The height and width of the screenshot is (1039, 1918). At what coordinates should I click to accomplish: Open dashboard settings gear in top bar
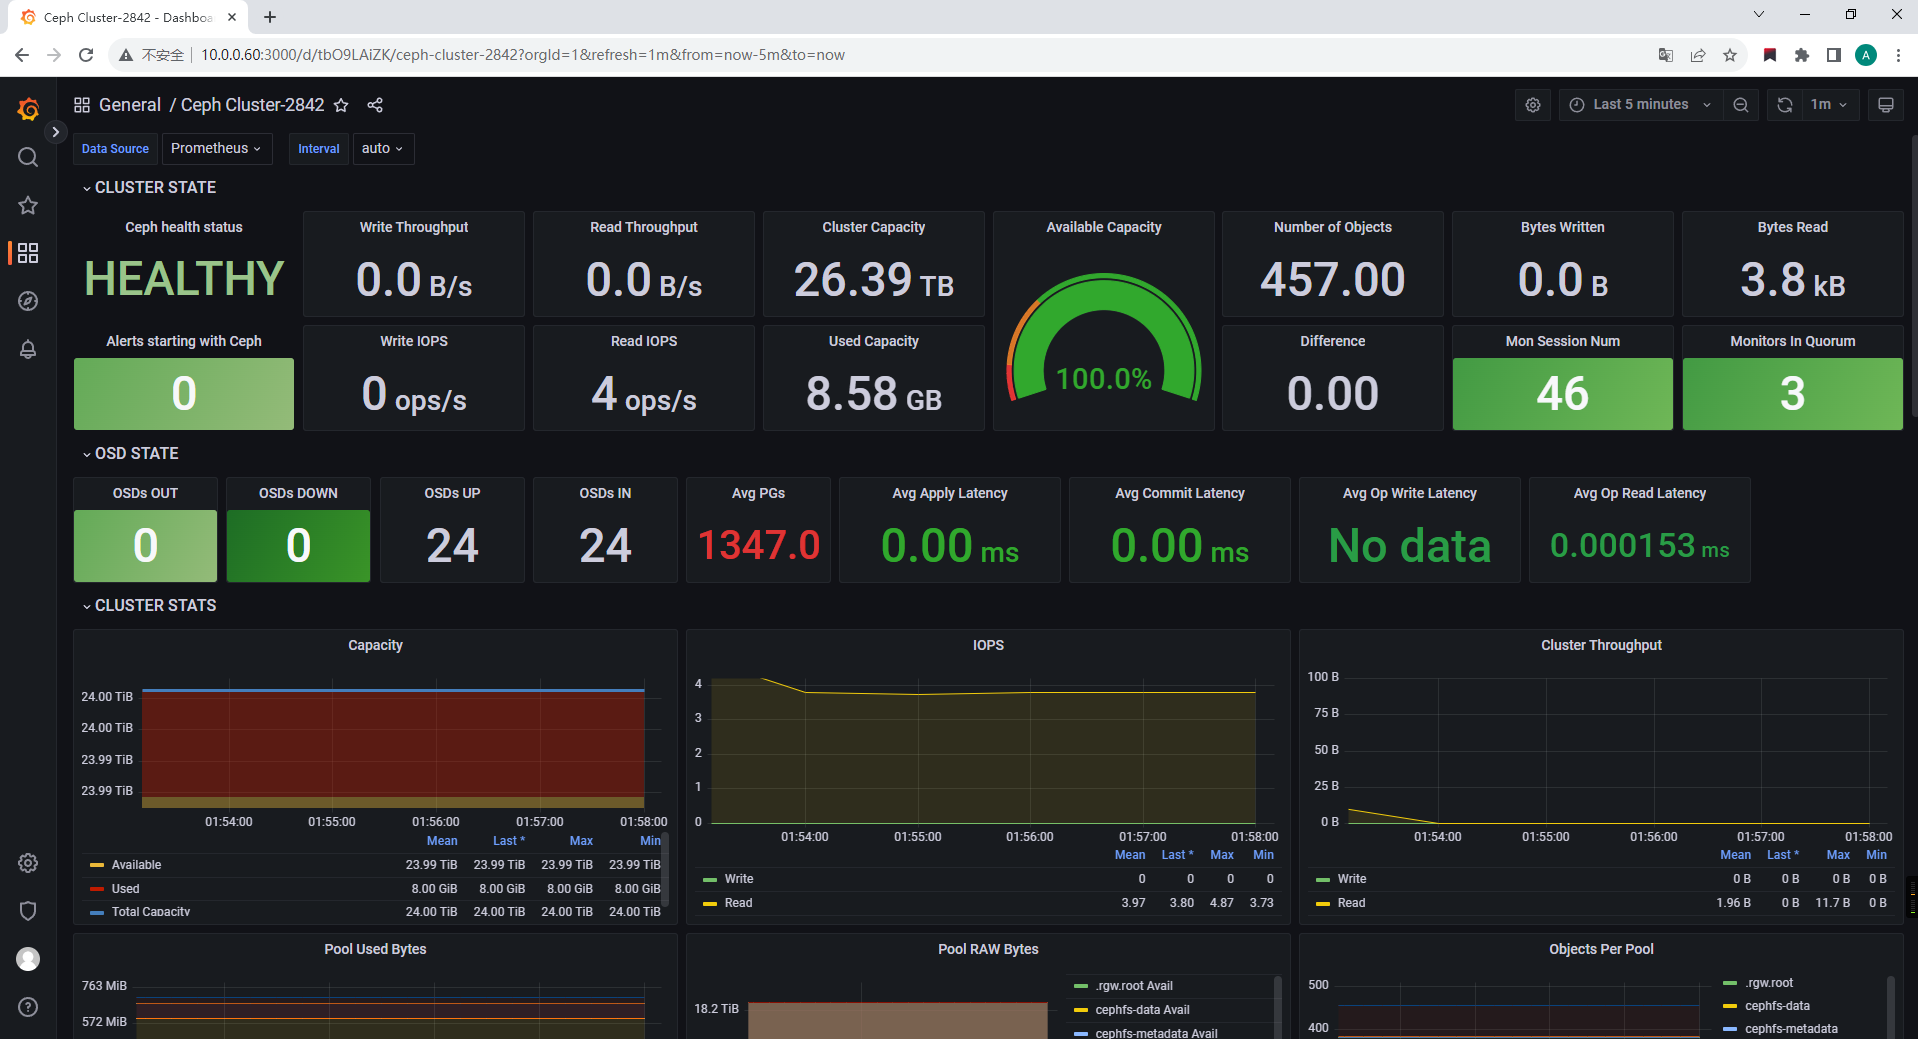1533,105
